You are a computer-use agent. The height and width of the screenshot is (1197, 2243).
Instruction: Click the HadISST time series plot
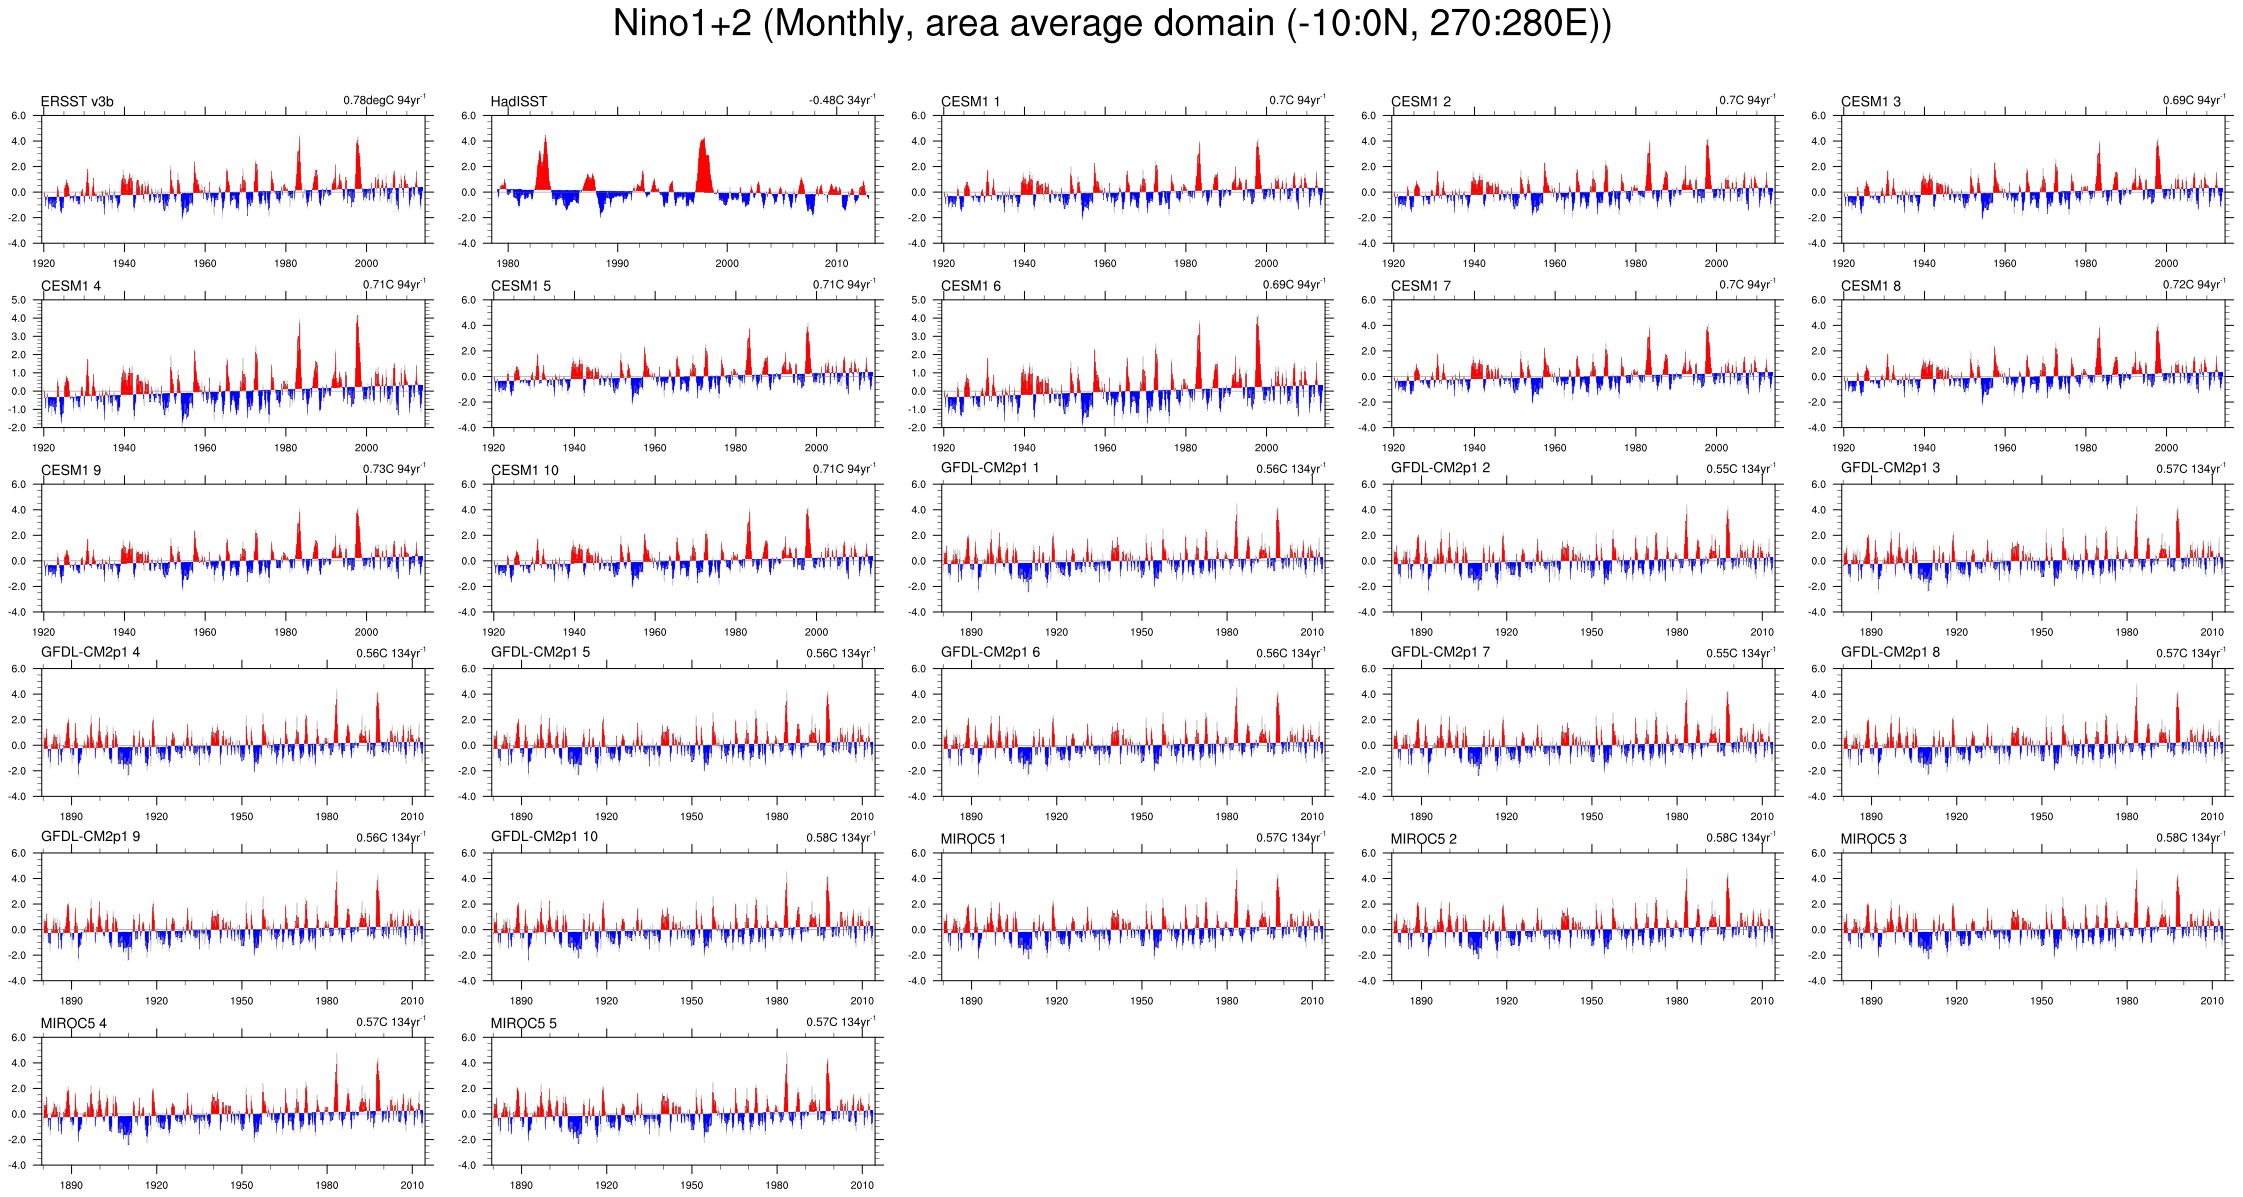coord(685,179)
